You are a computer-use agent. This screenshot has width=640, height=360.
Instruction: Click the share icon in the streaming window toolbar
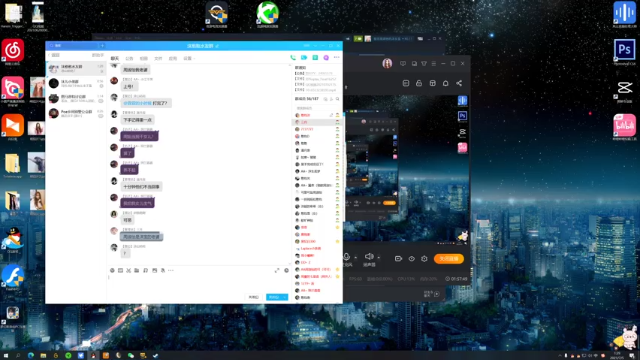tap(459, 83)
